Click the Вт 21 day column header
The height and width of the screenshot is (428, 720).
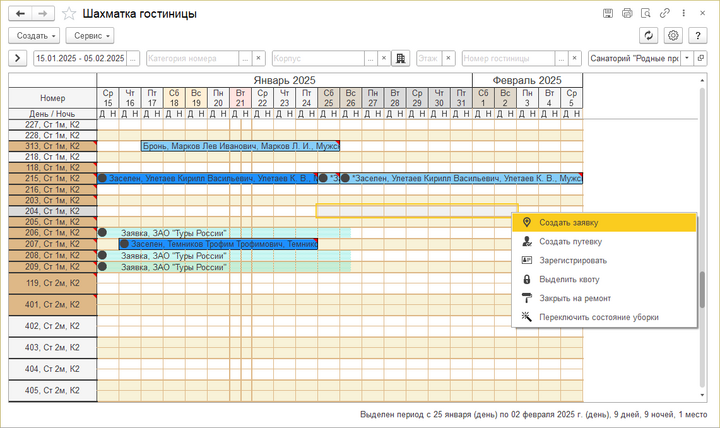pyautogui.click(x=241, y=98)
